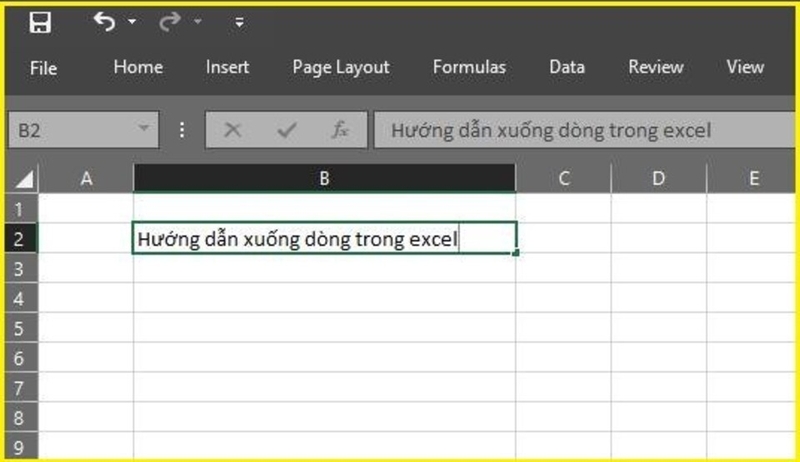800x462 pixels.
Task: Select column C header
Action: click(563, 178)
